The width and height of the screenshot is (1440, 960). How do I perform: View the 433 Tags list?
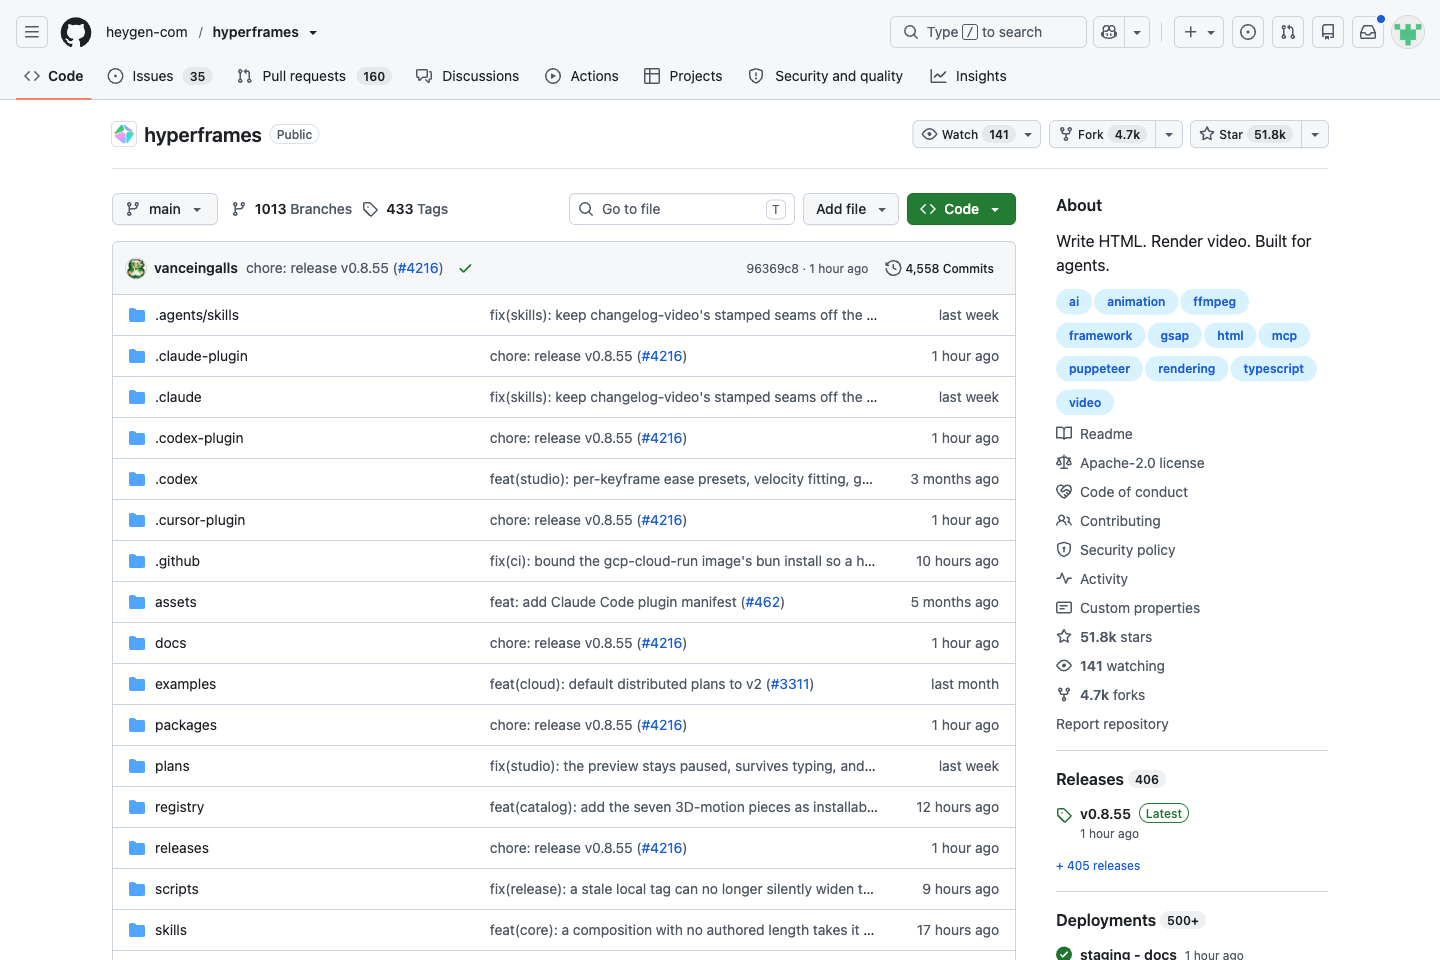[x=405, y=209]
